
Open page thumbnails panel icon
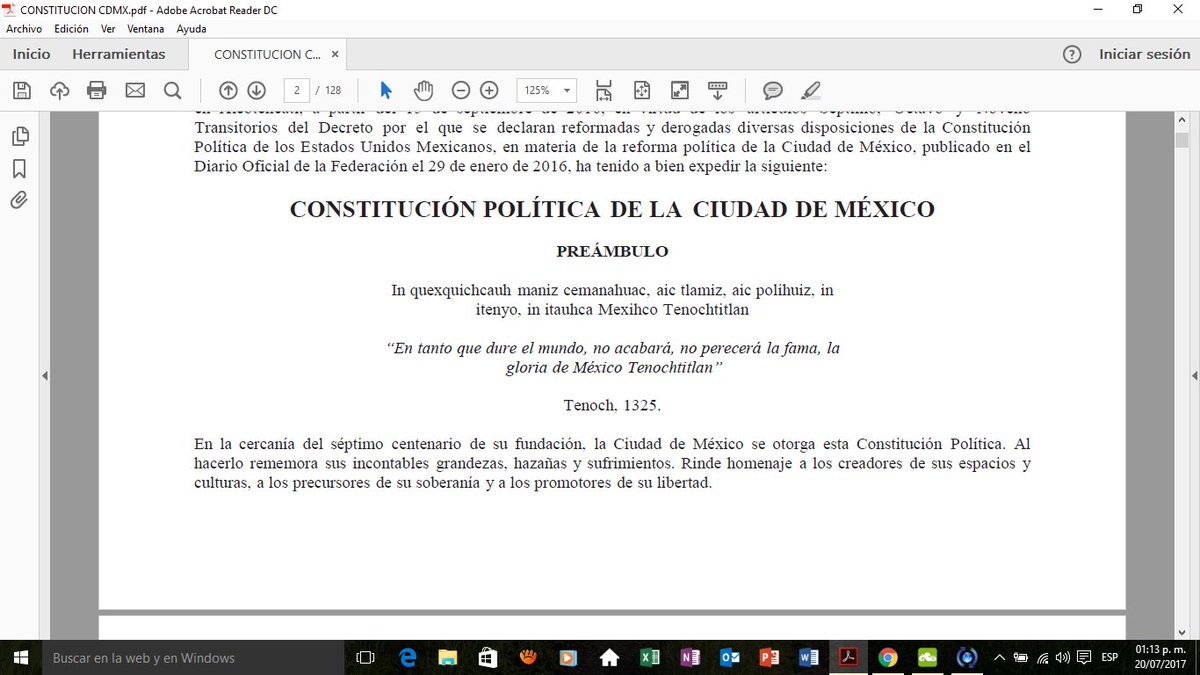[19, 136]
